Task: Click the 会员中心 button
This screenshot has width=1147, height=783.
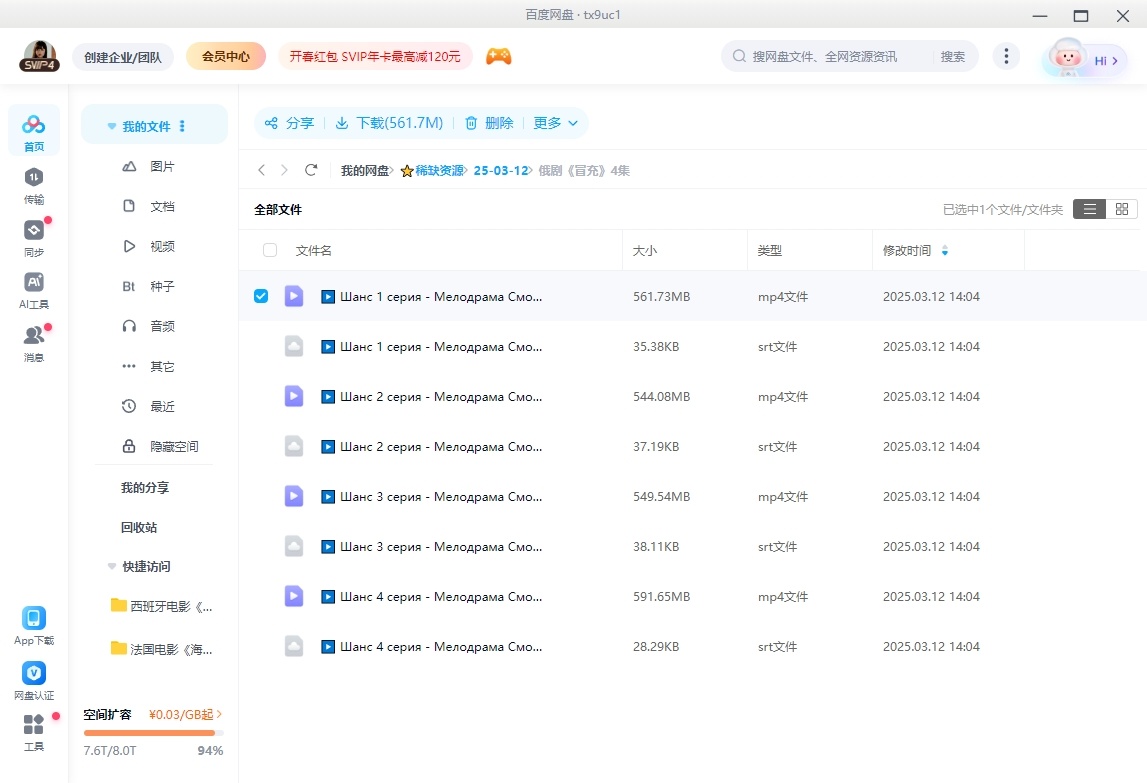Action: pos(226,57)
